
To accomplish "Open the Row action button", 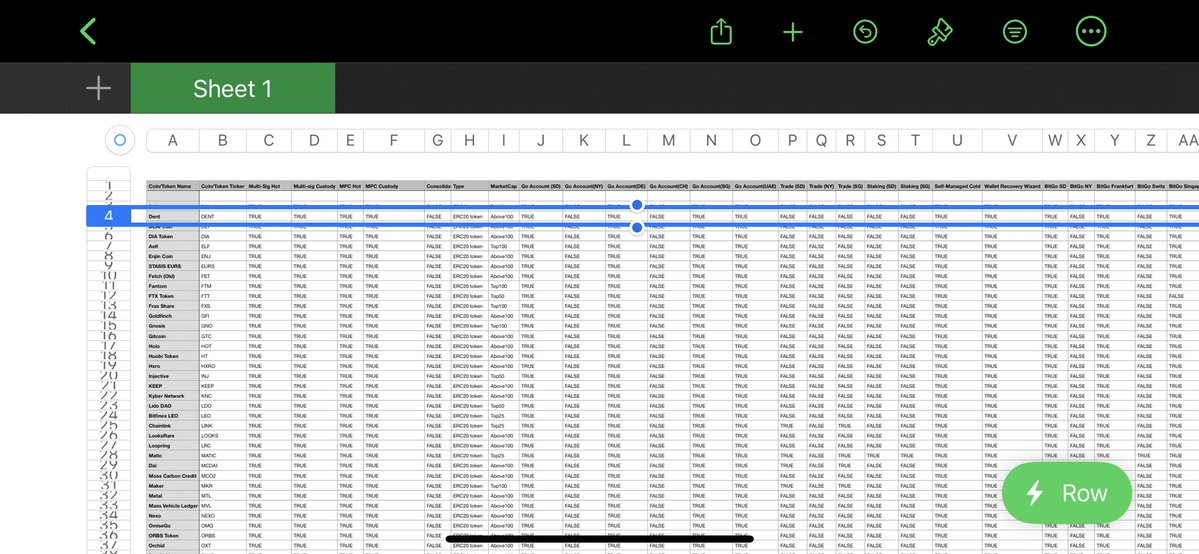I will (x=1067, y=493).
